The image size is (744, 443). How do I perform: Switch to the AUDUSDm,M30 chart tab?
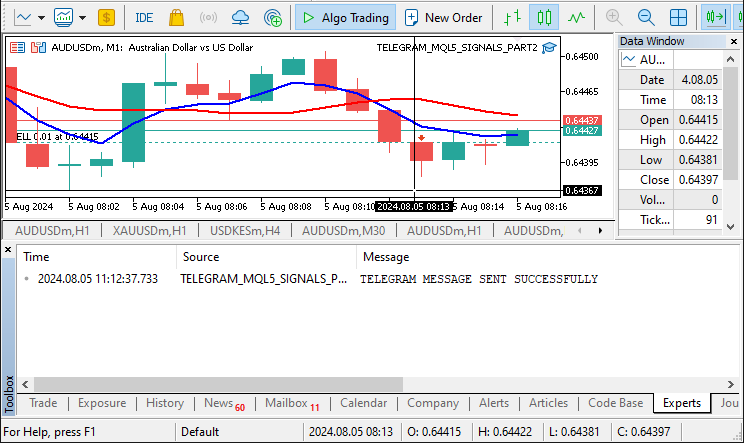tap(344, 231)
